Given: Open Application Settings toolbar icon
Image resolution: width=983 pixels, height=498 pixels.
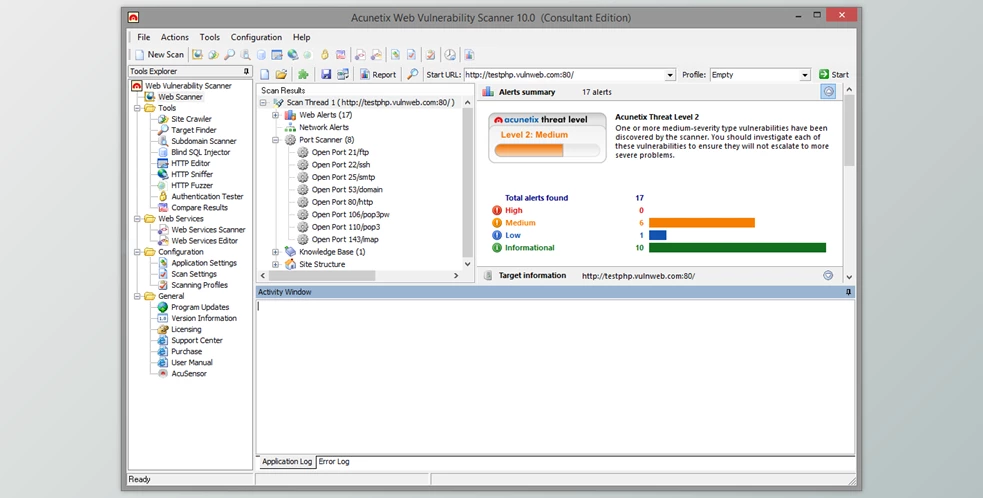Looking at the screenshot, I should point(396,55).
